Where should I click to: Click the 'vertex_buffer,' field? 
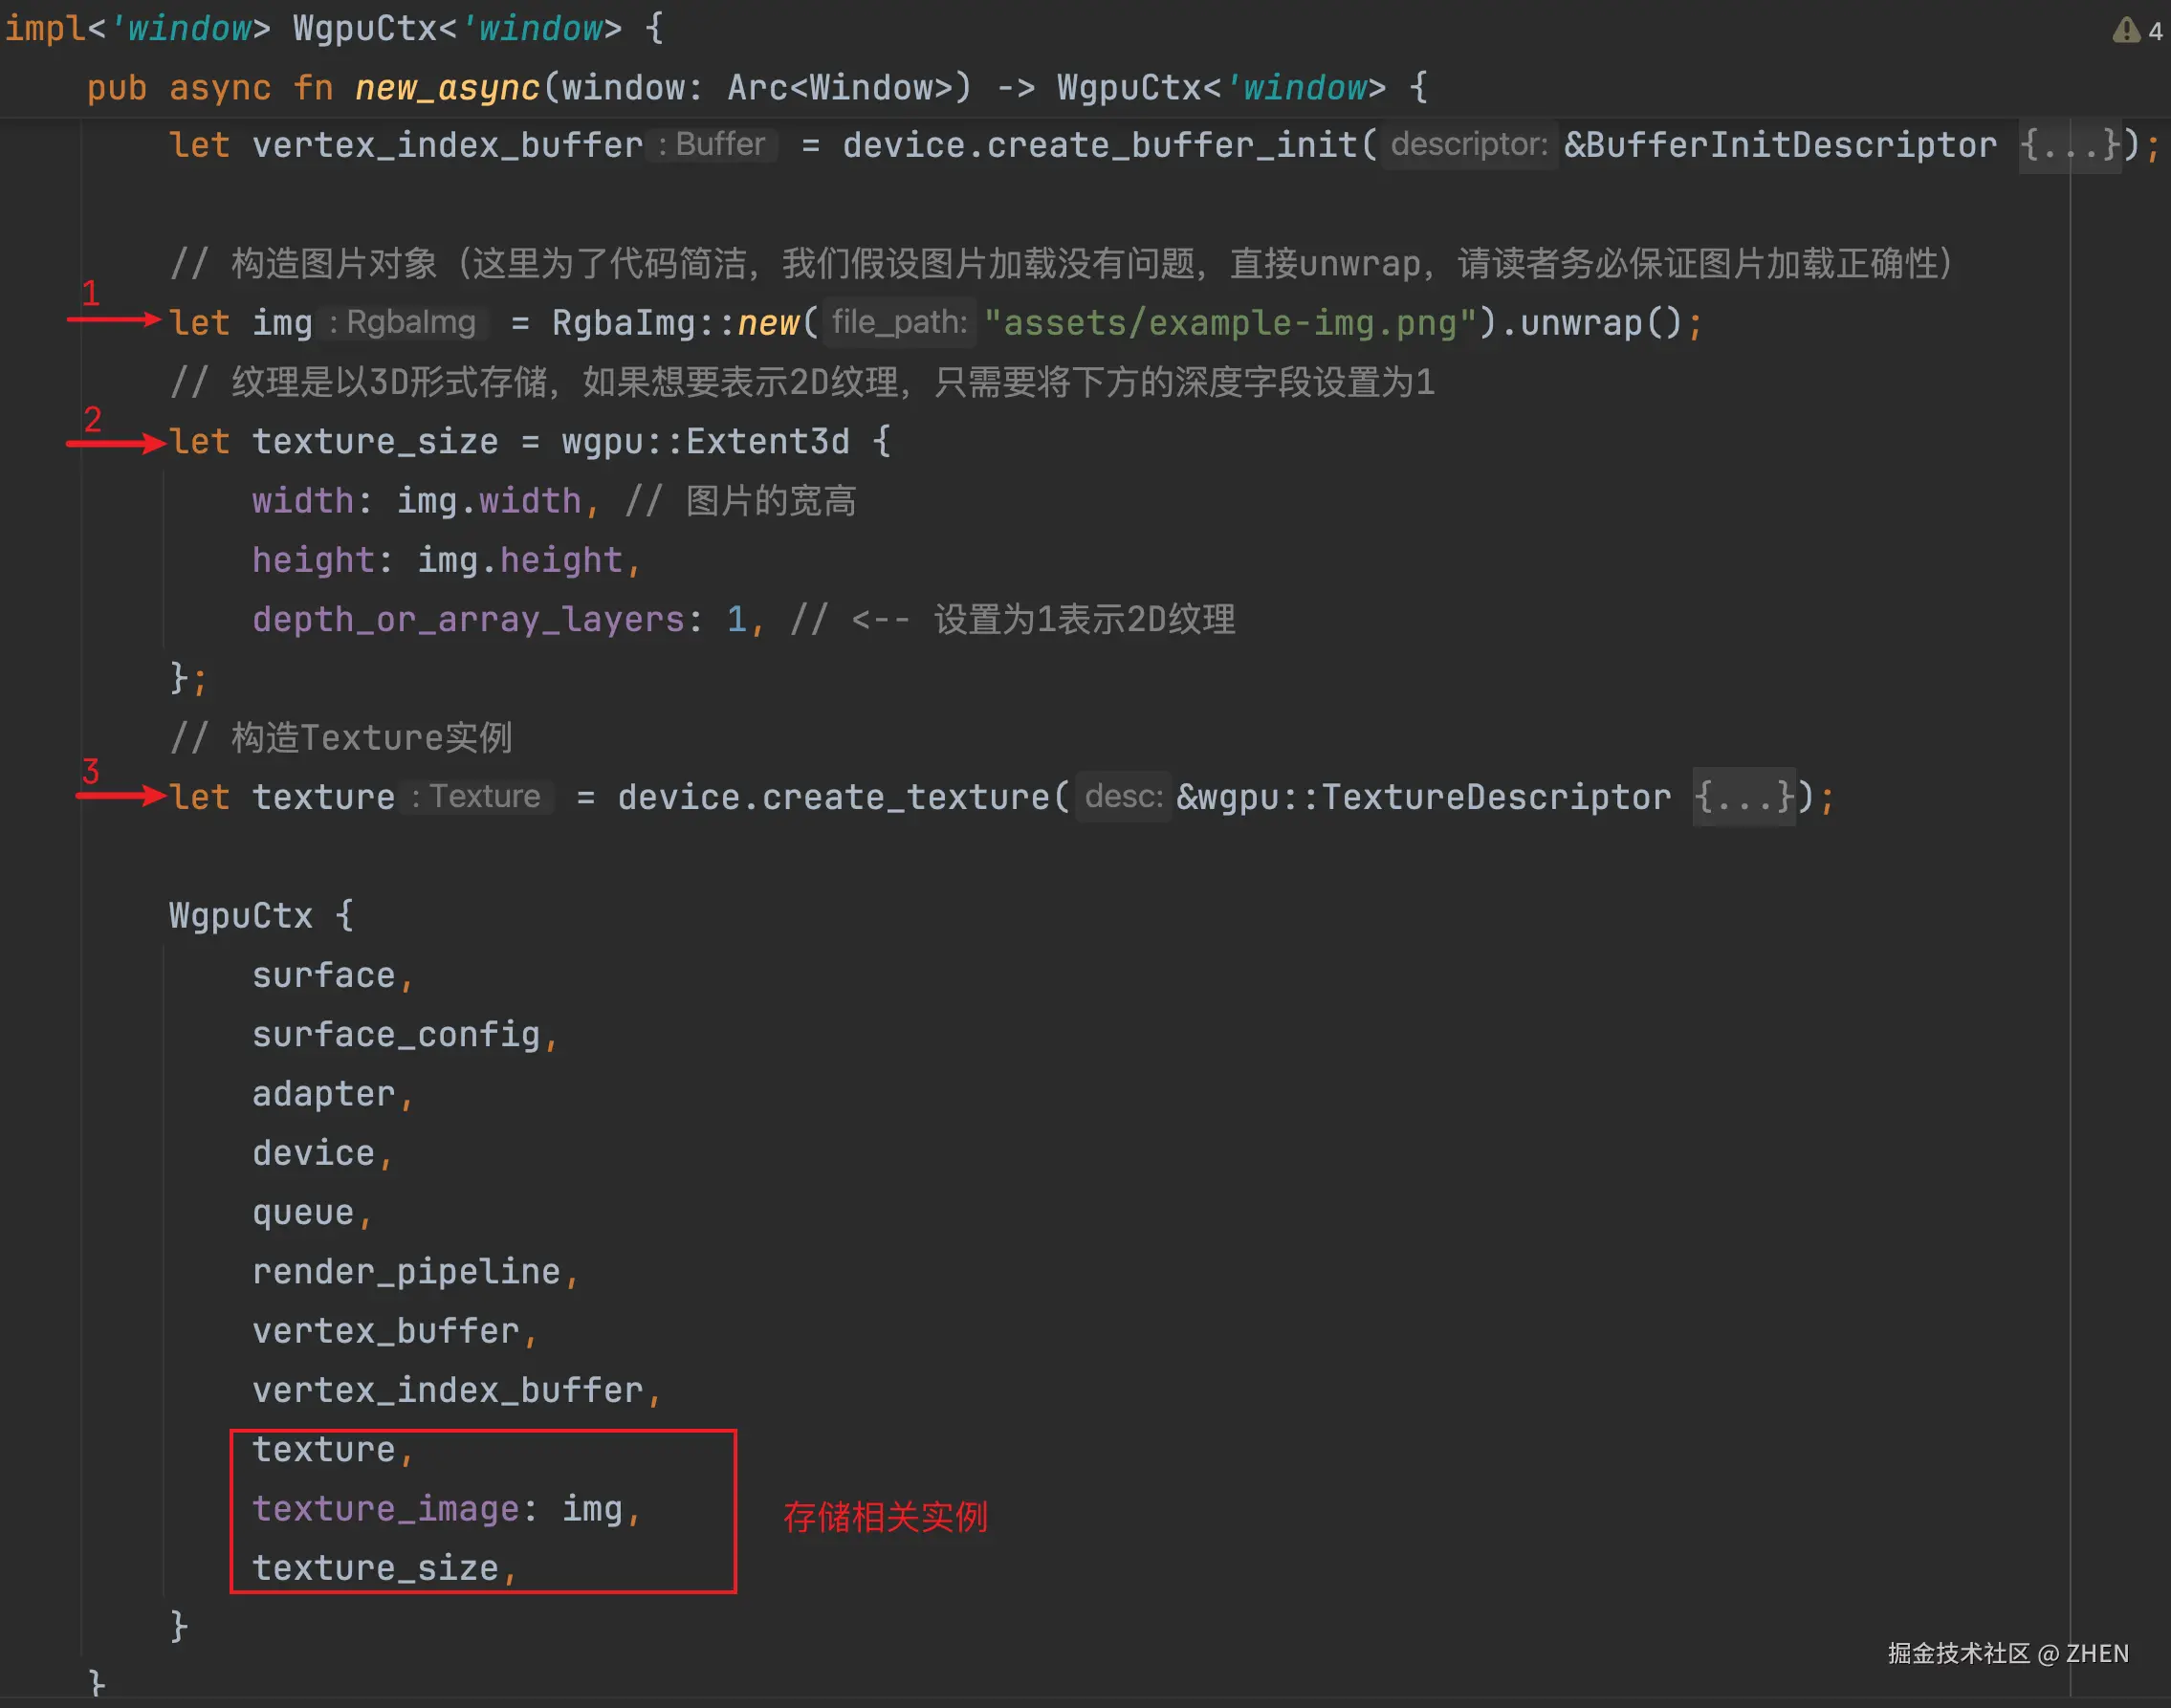tap(394, 1331)
